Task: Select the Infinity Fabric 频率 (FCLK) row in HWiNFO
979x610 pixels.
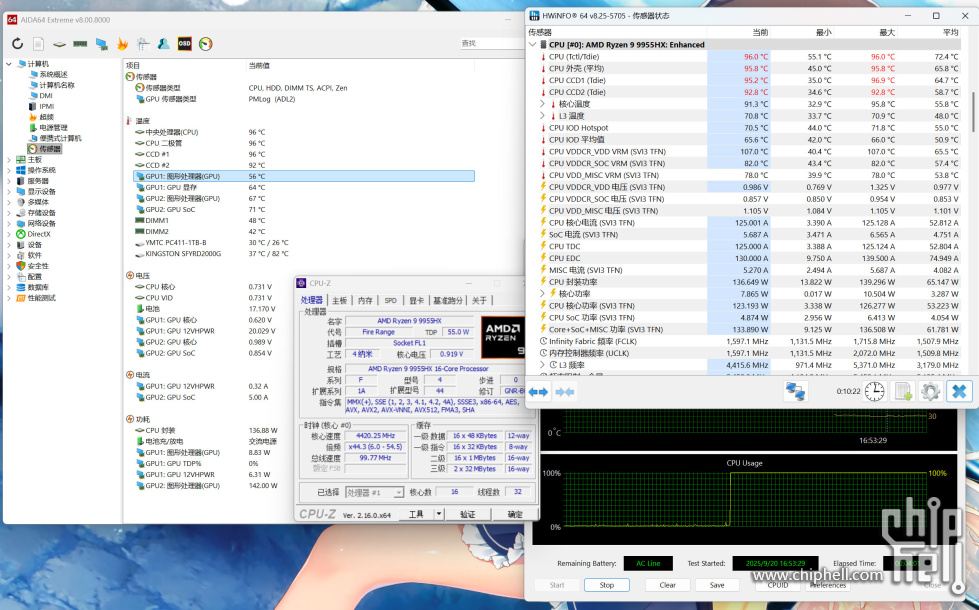Action: [x=743, y=341]
